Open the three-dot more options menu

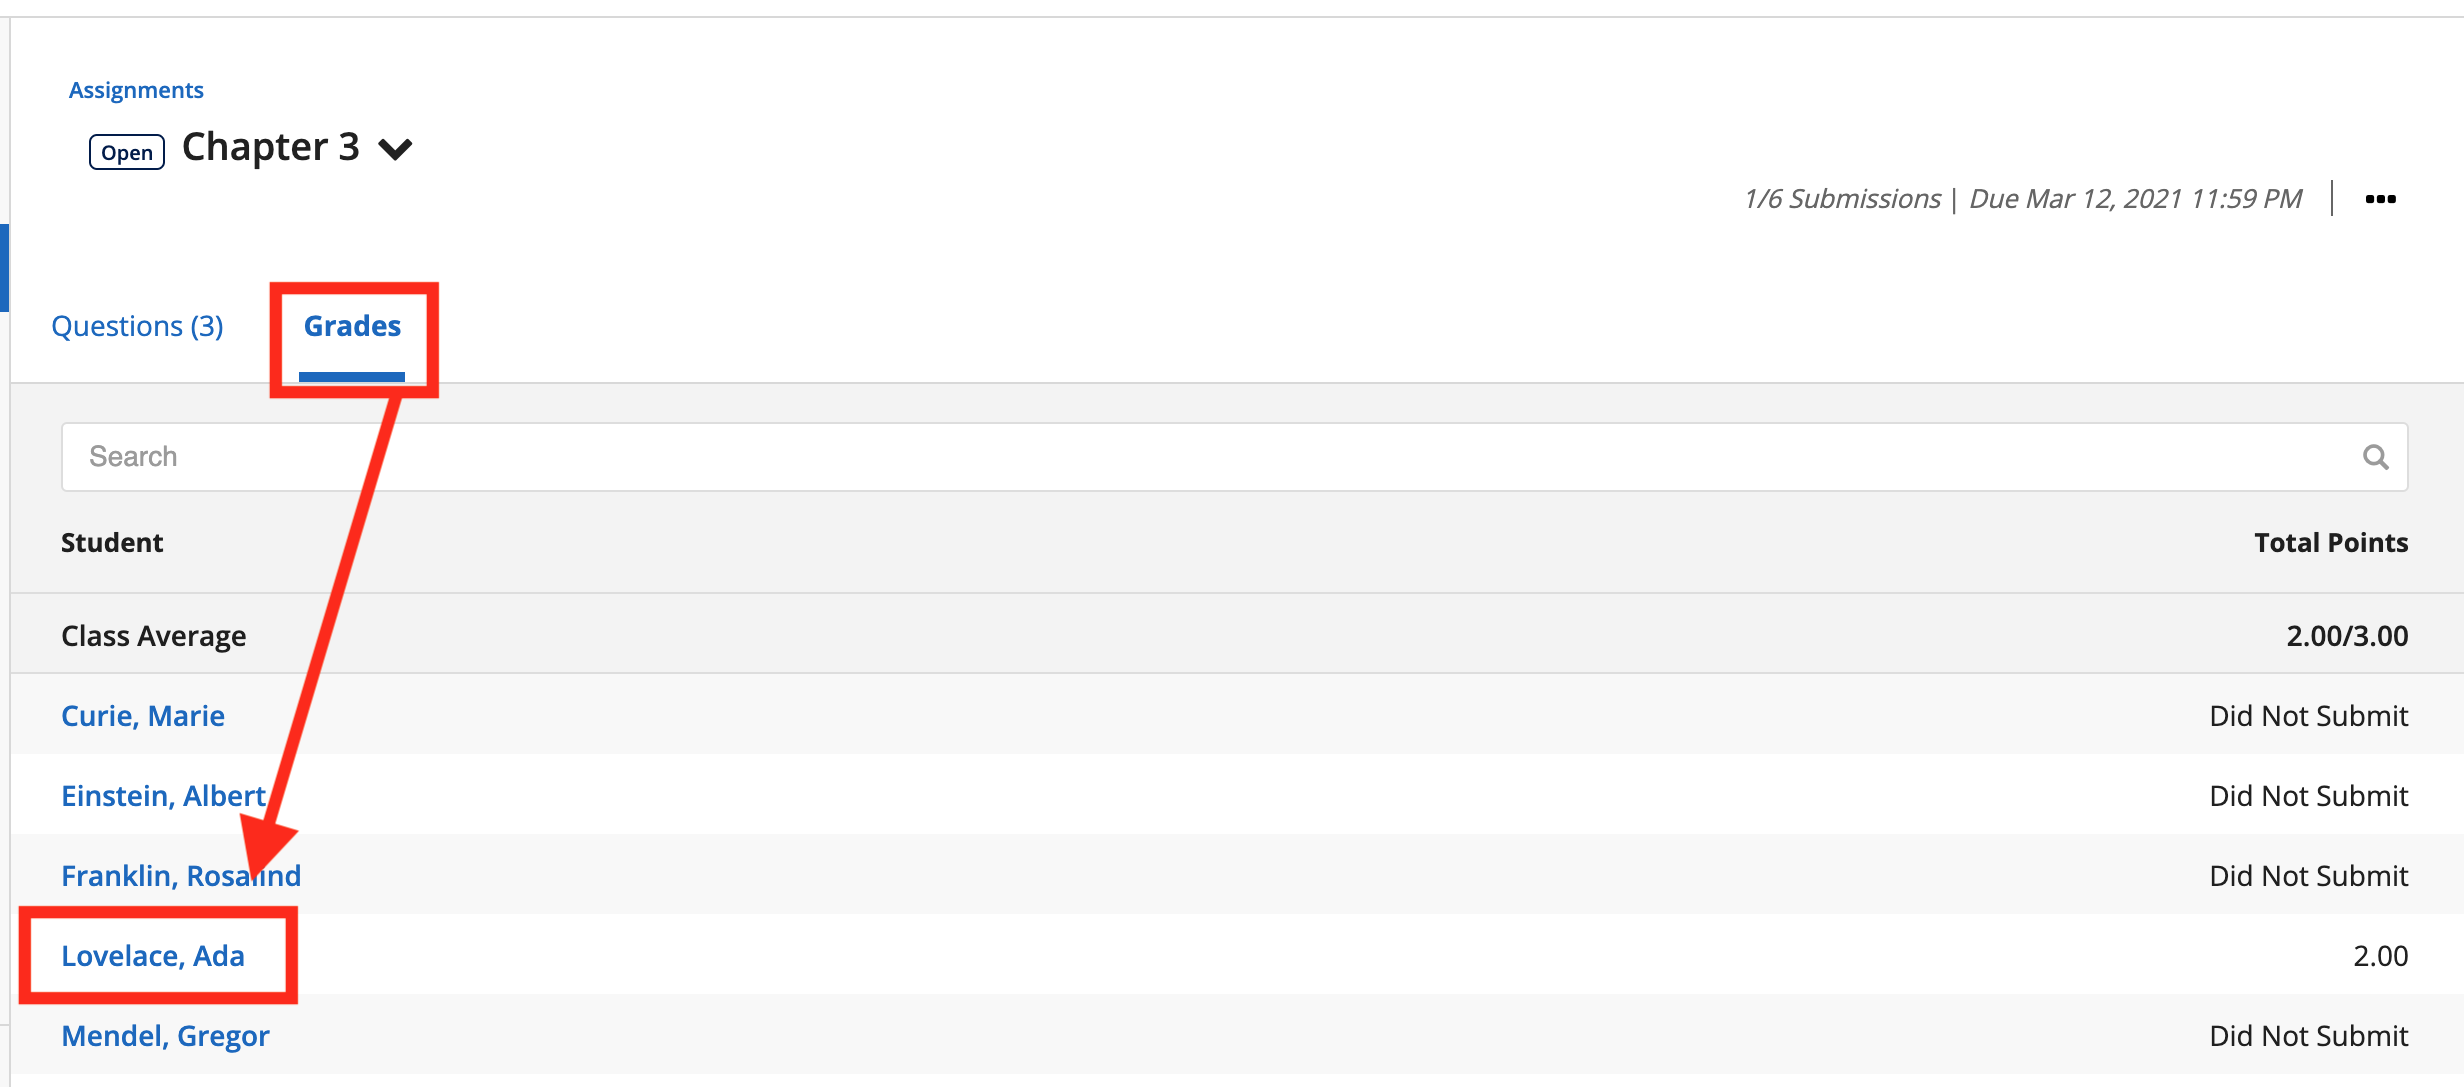(2380, 199)
